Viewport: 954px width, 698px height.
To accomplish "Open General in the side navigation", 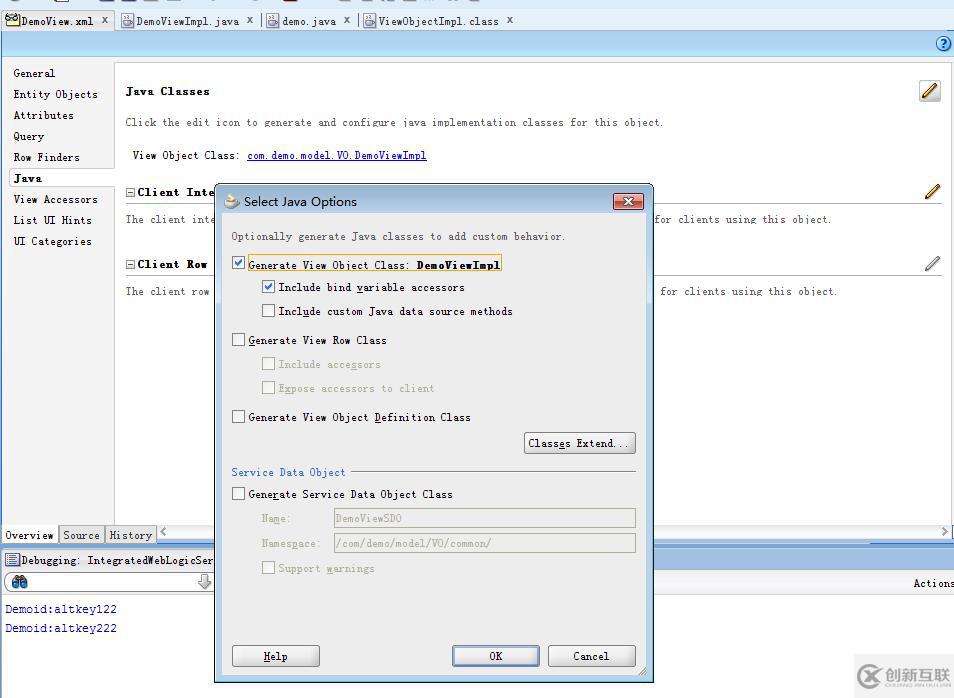I will pos(34,73).
